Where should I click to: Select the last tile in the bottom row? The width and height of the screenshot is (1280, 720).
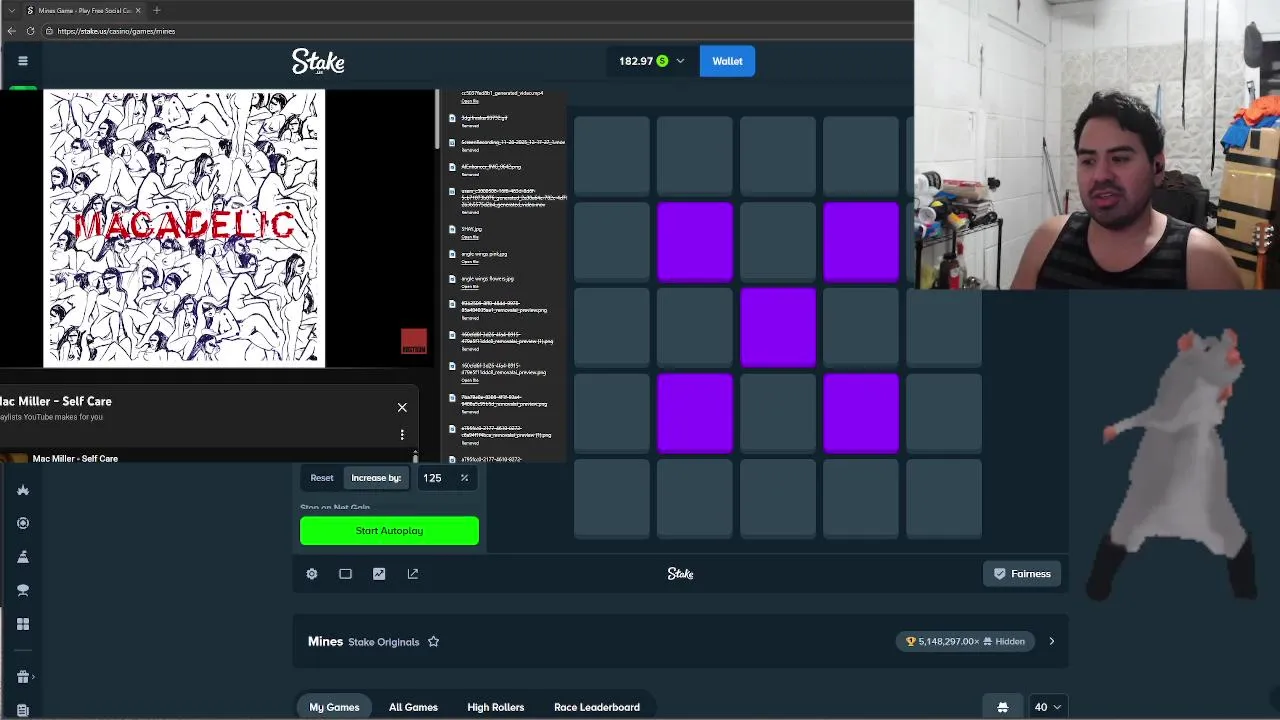pyautogui.click(x=944, y=499)
